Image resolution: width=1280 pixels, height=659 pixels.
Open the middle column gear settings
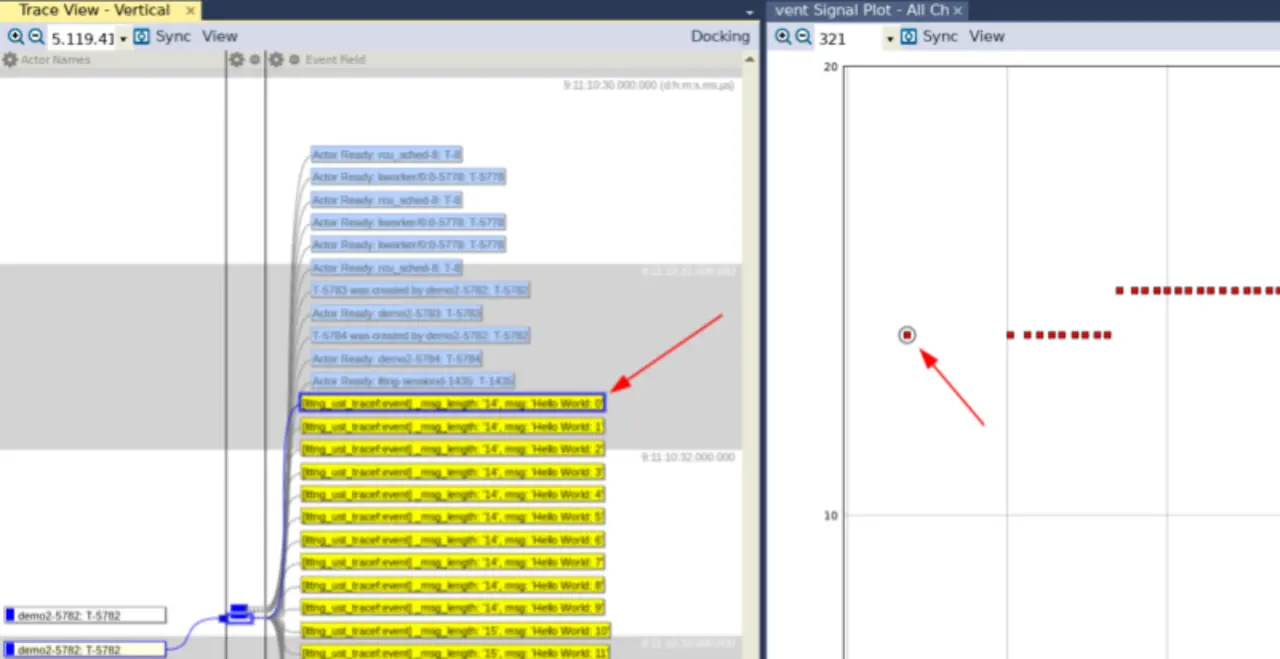(237, 60)
